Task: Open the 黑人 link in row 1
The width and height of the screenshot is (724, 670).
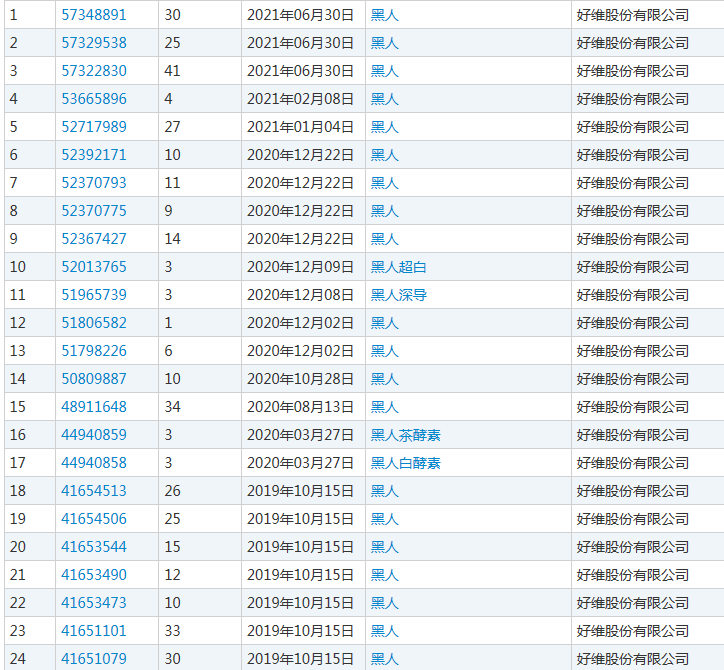Action: coord(385,15)
